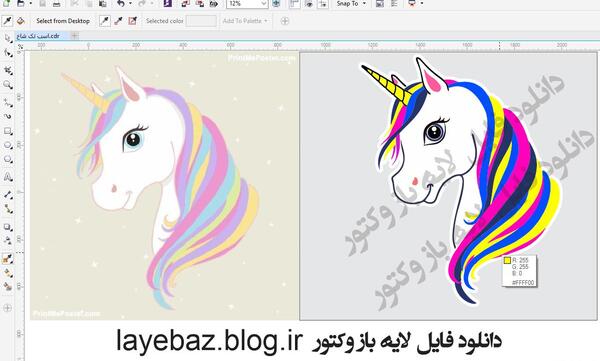The image size is (600, 361).
Task: Expand the Undo history dropdown arrow
Action: pos(130,3)
